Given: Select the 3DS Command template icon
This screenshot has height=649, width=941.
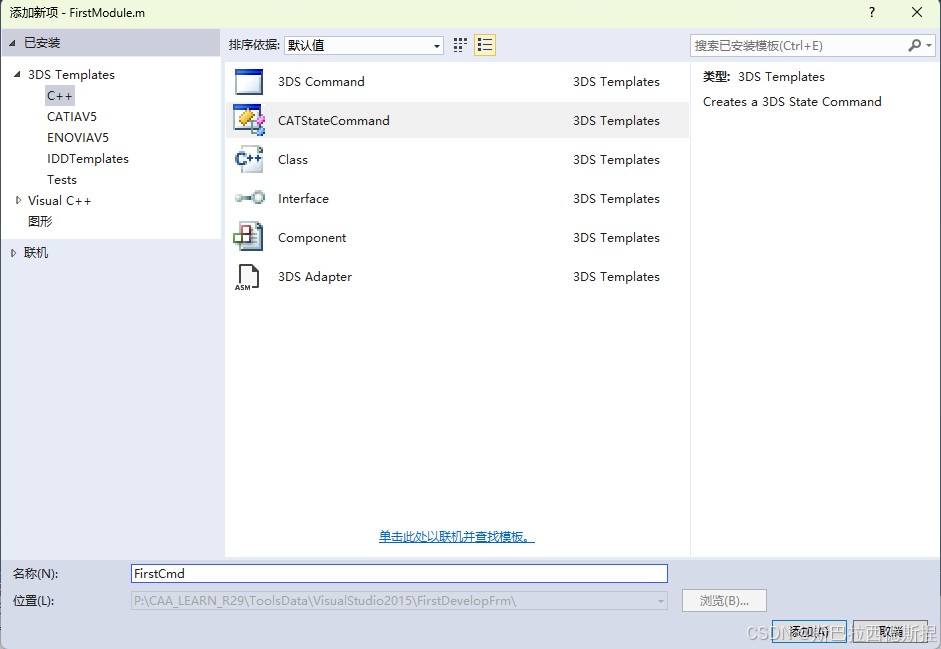Looking at the screenshot, I should tap(248, 82).
